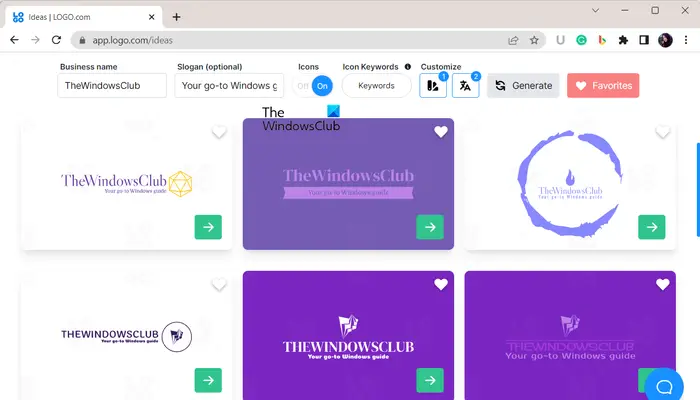Select the brush circle flame logo preview
Viewport: 700px width, 400px height.
[x=570, y=184]
